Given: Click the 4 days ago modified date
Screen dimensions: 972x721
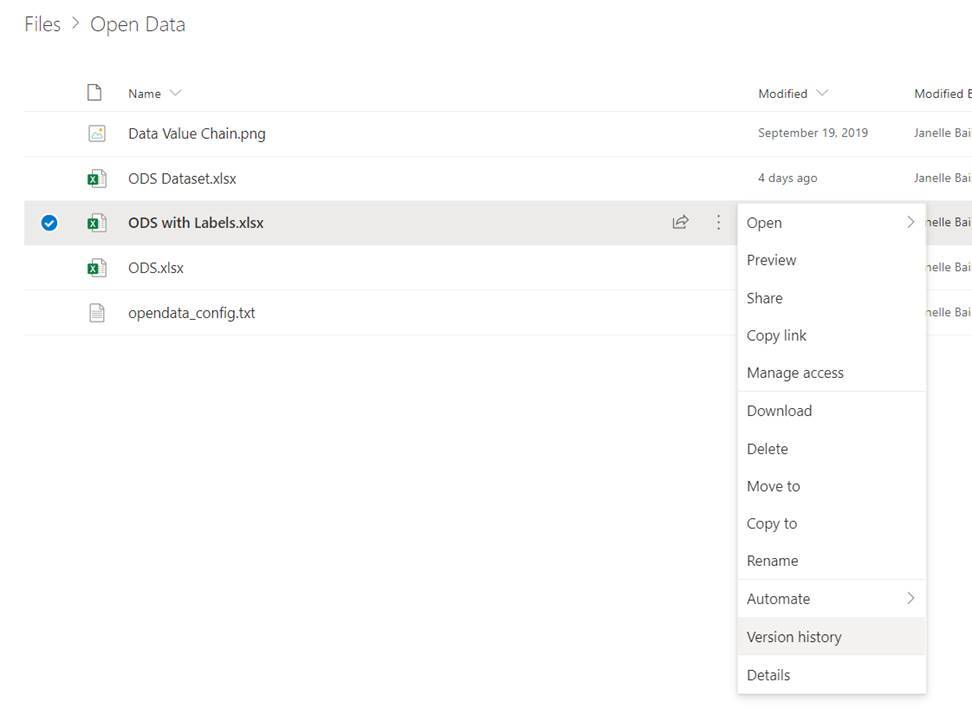Looking at the screenshot, I should click(787, 179).
